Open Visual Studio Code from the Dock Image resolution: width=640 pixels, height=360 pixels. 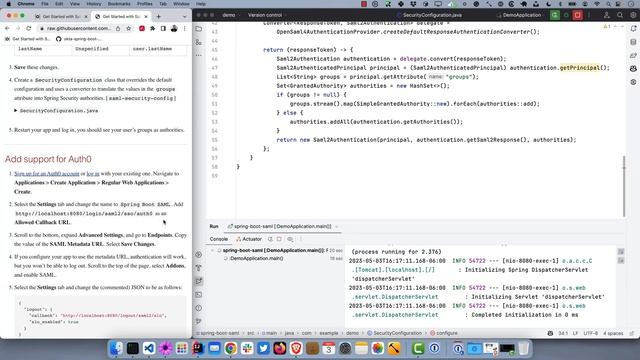point(149,348)
